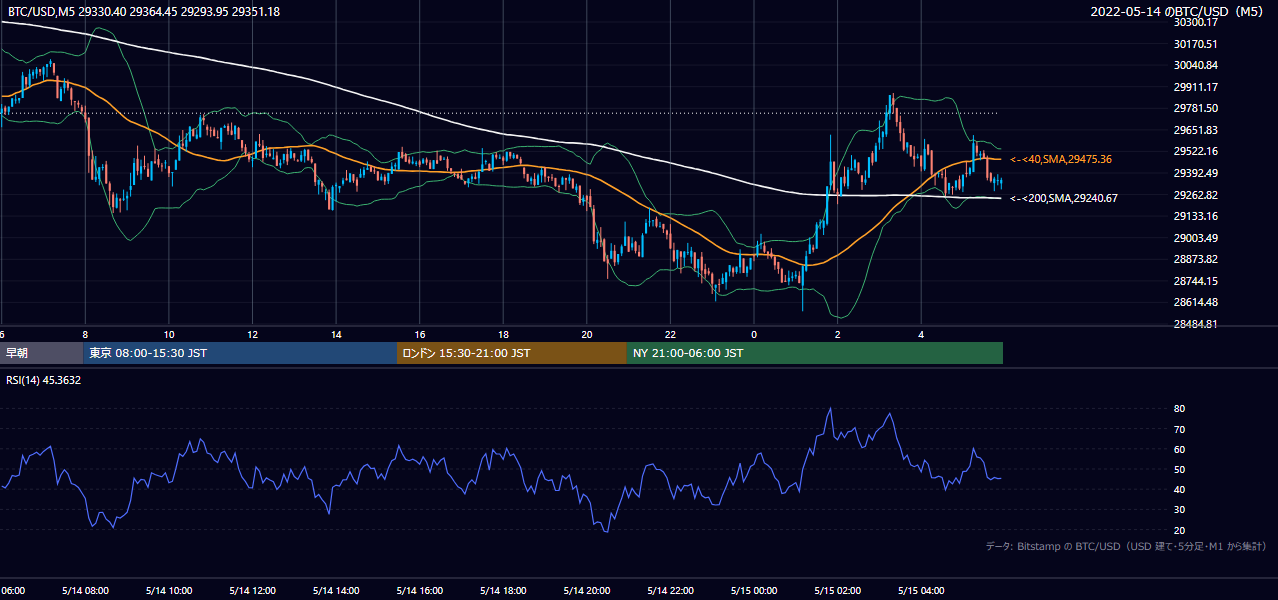Click the 5/14 14:00 date axis label
Viewport: 1278px width, 600px height.
[x=335, y=590]
